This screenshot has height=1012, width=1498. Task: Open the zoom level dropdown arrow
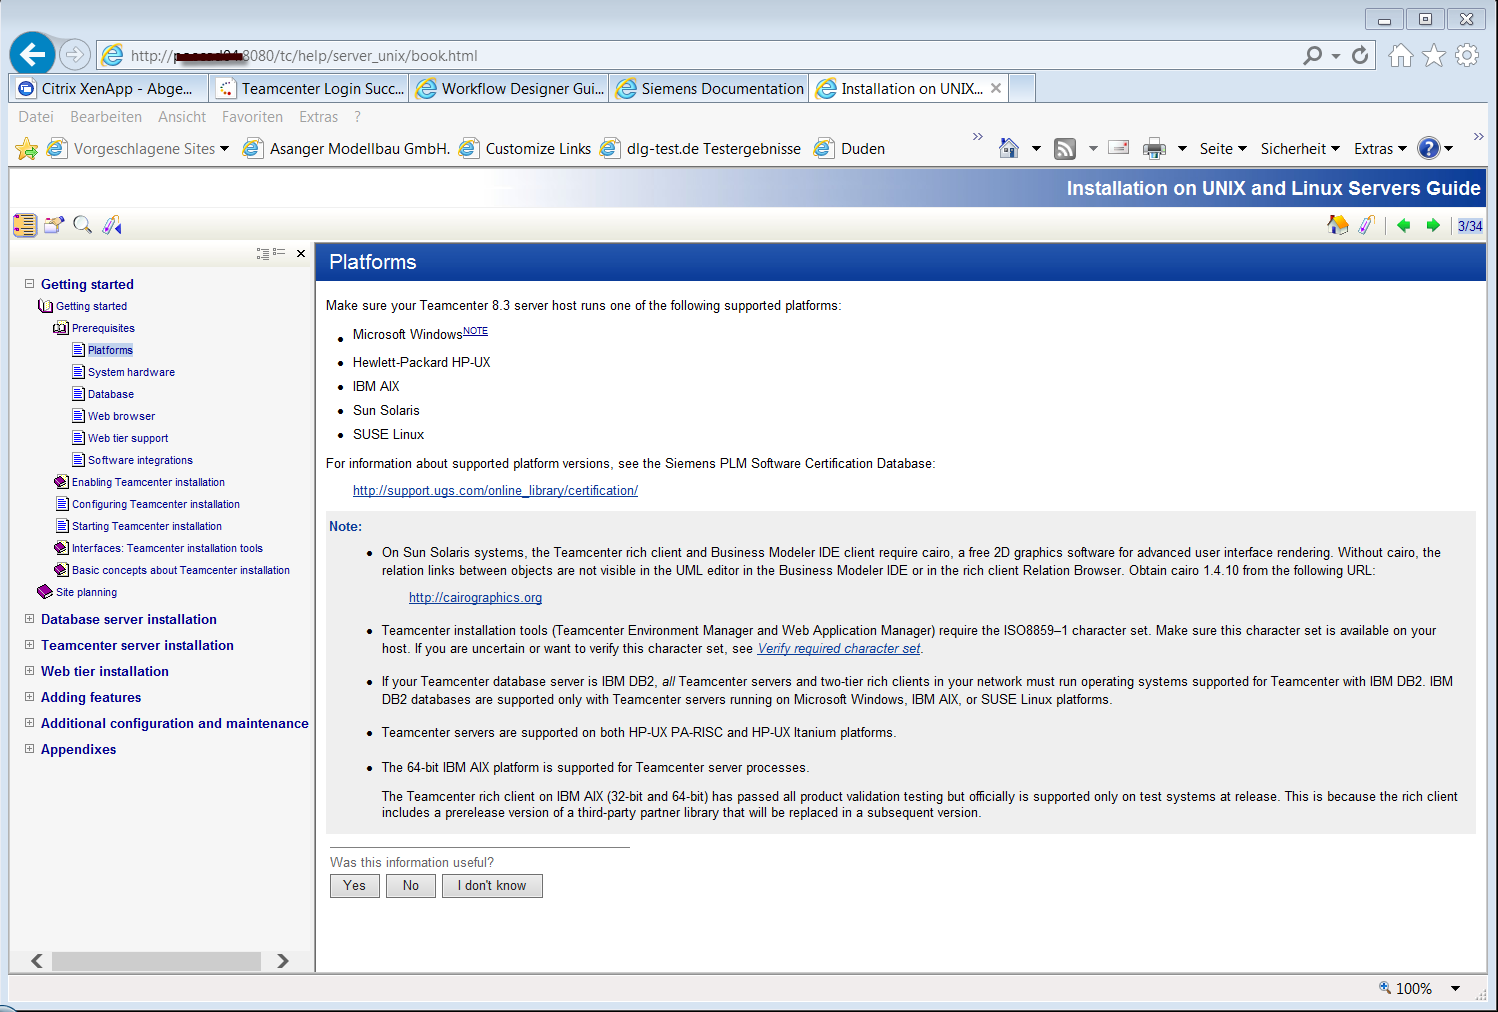[1456, 989]
